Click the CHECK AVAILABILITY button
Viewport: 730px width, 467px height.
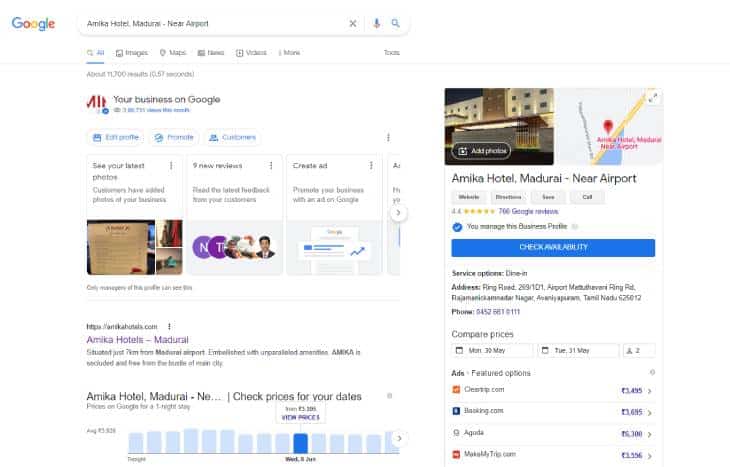point(553,248)
